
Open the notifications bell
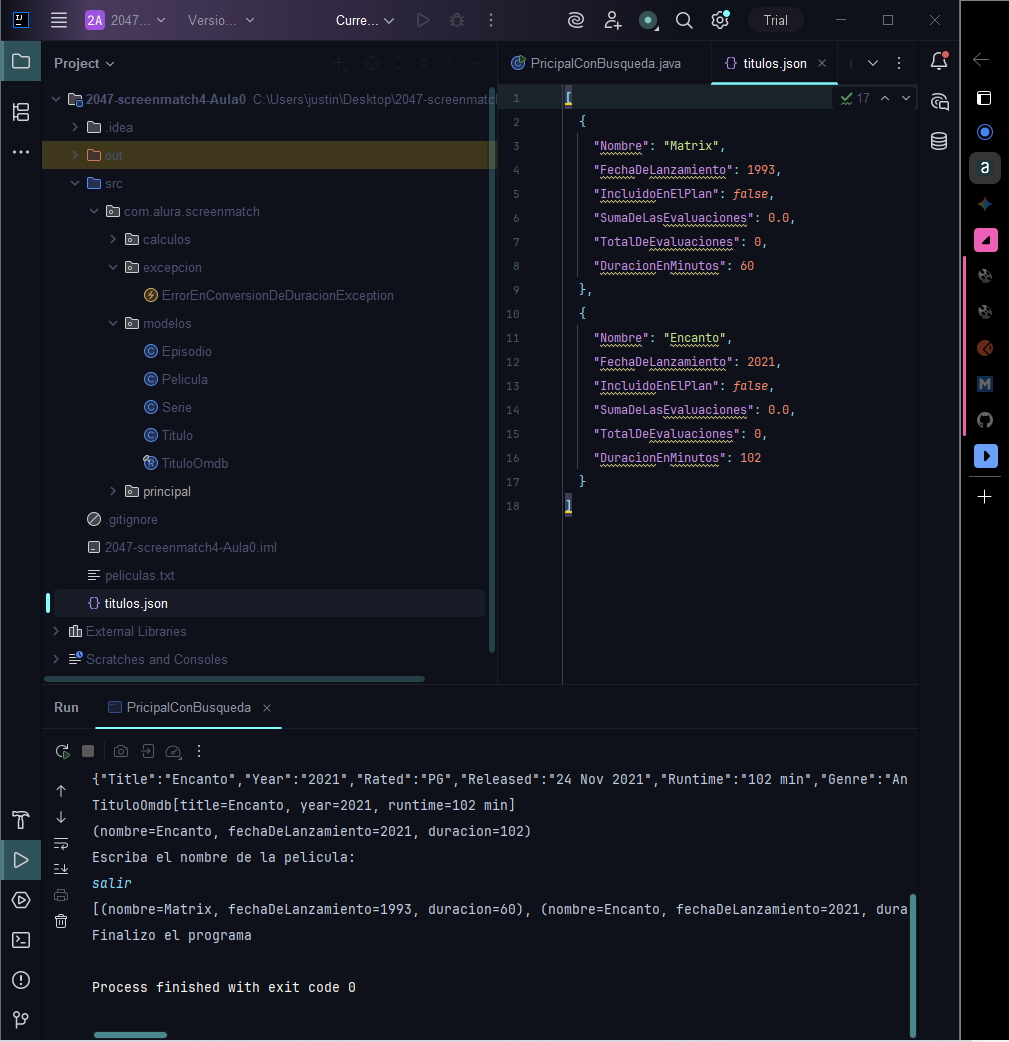click(x=939, y=61)
